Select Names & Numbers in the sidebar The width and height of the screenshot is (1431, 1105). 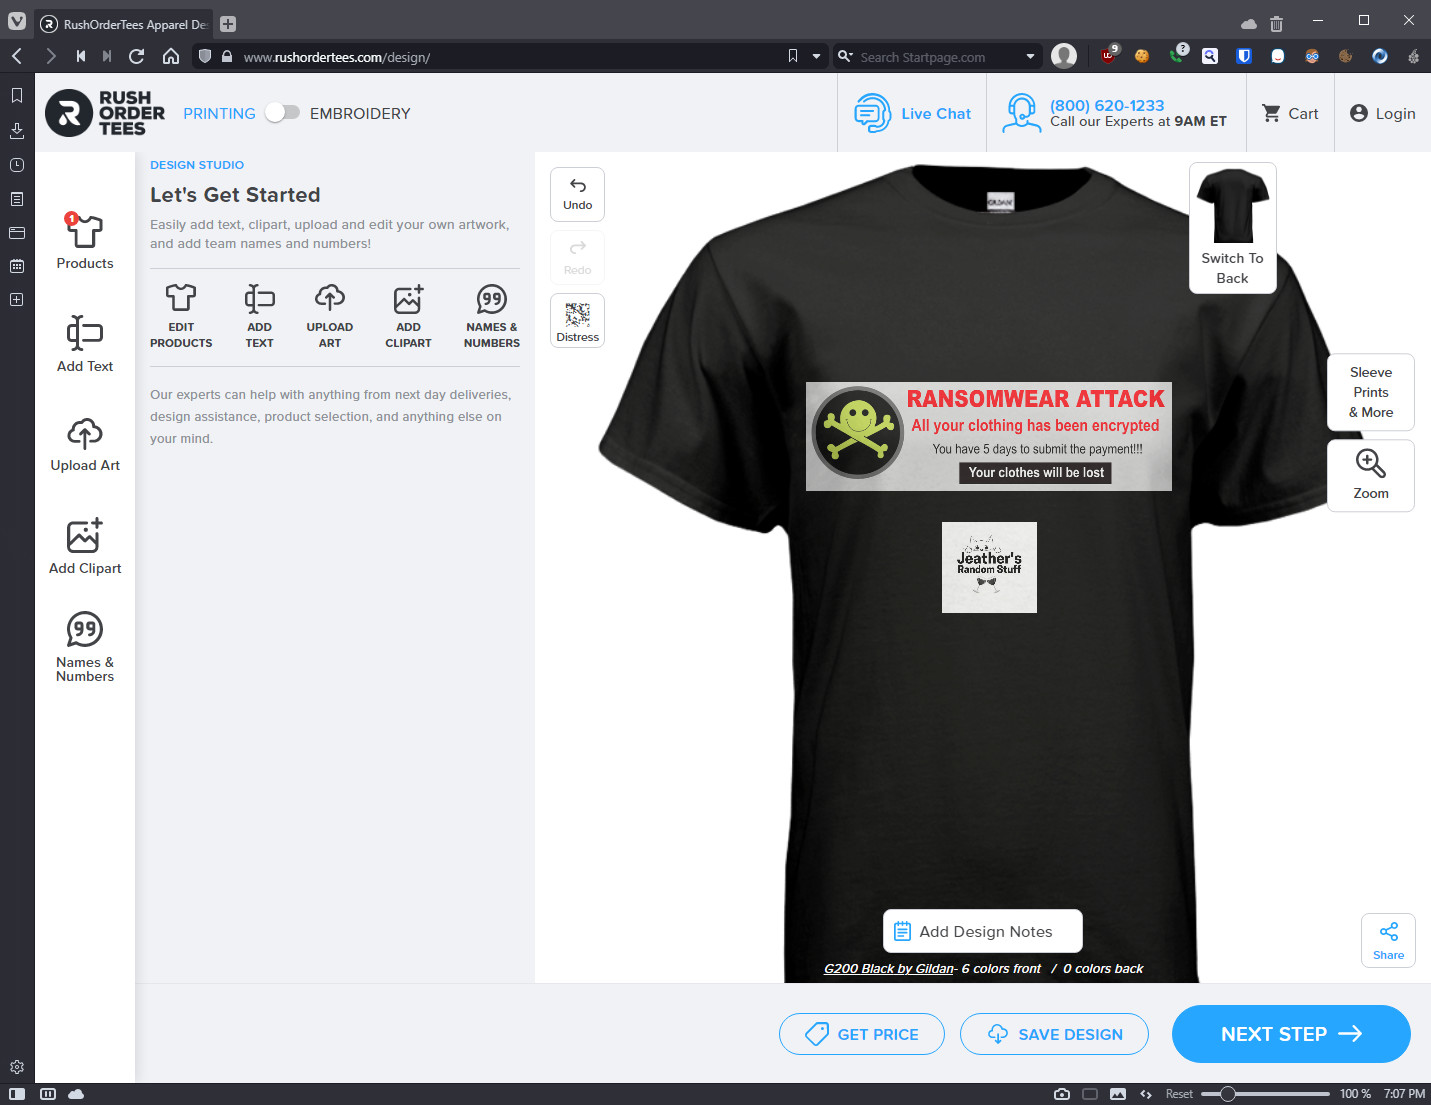click(x=85, y=647)
